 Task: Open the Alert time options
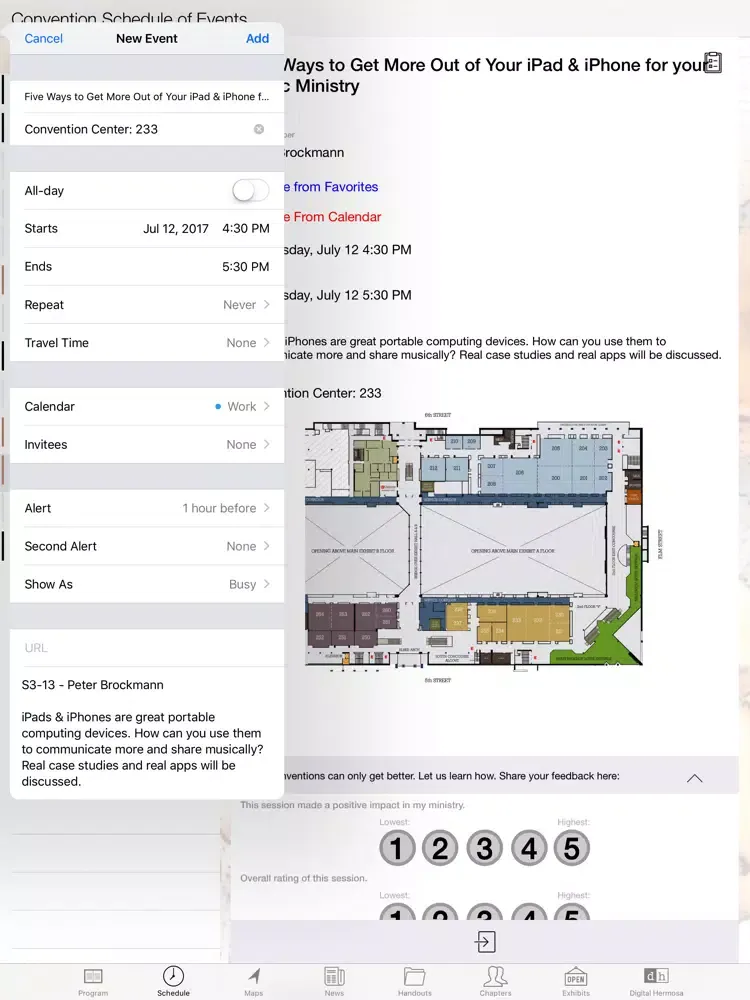pos(147,508)
